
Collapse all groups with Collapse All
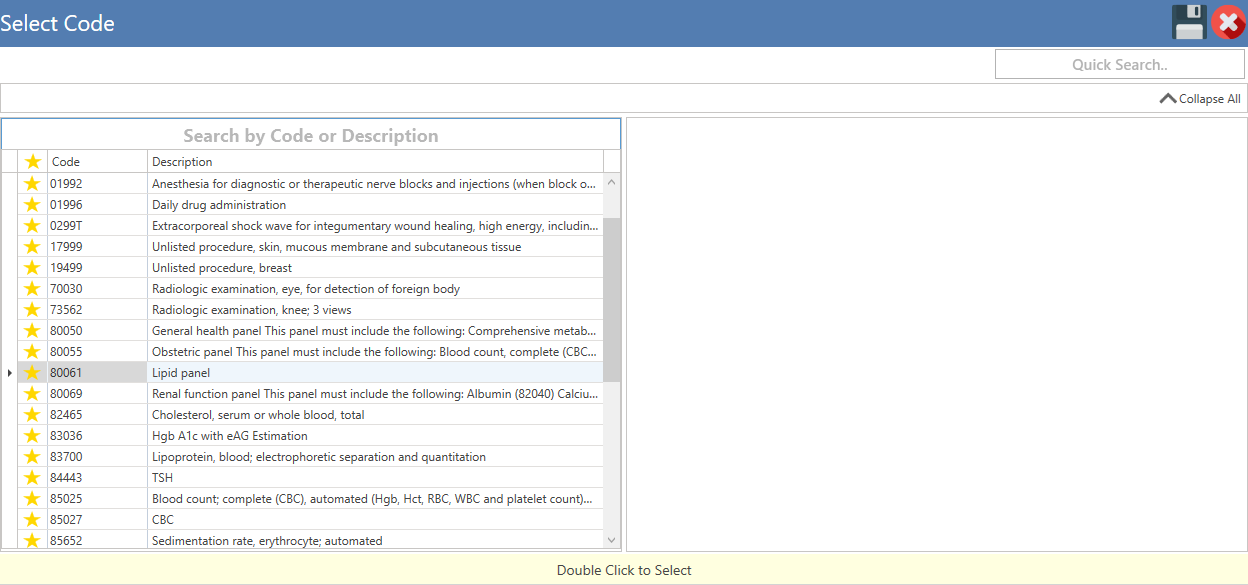pos(1200,99)
